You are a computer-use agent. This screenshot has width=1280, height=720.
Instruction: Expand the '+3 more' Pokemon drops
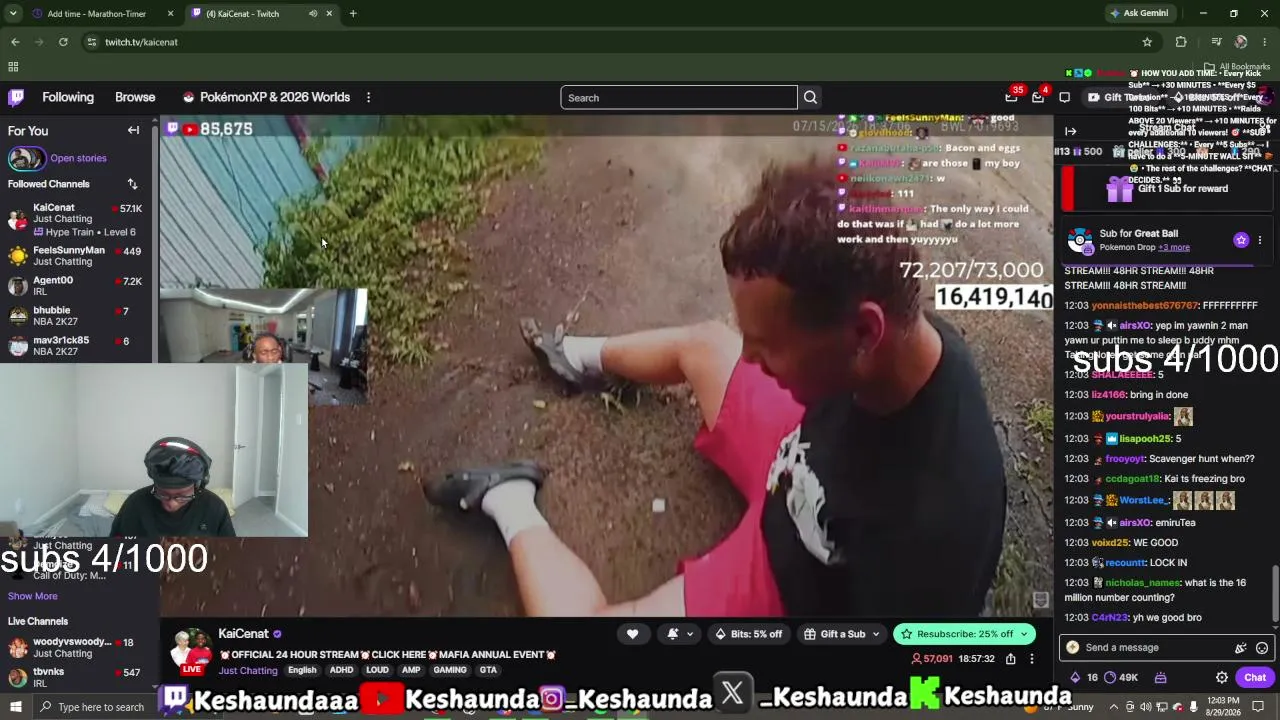tap(1174, 248)
